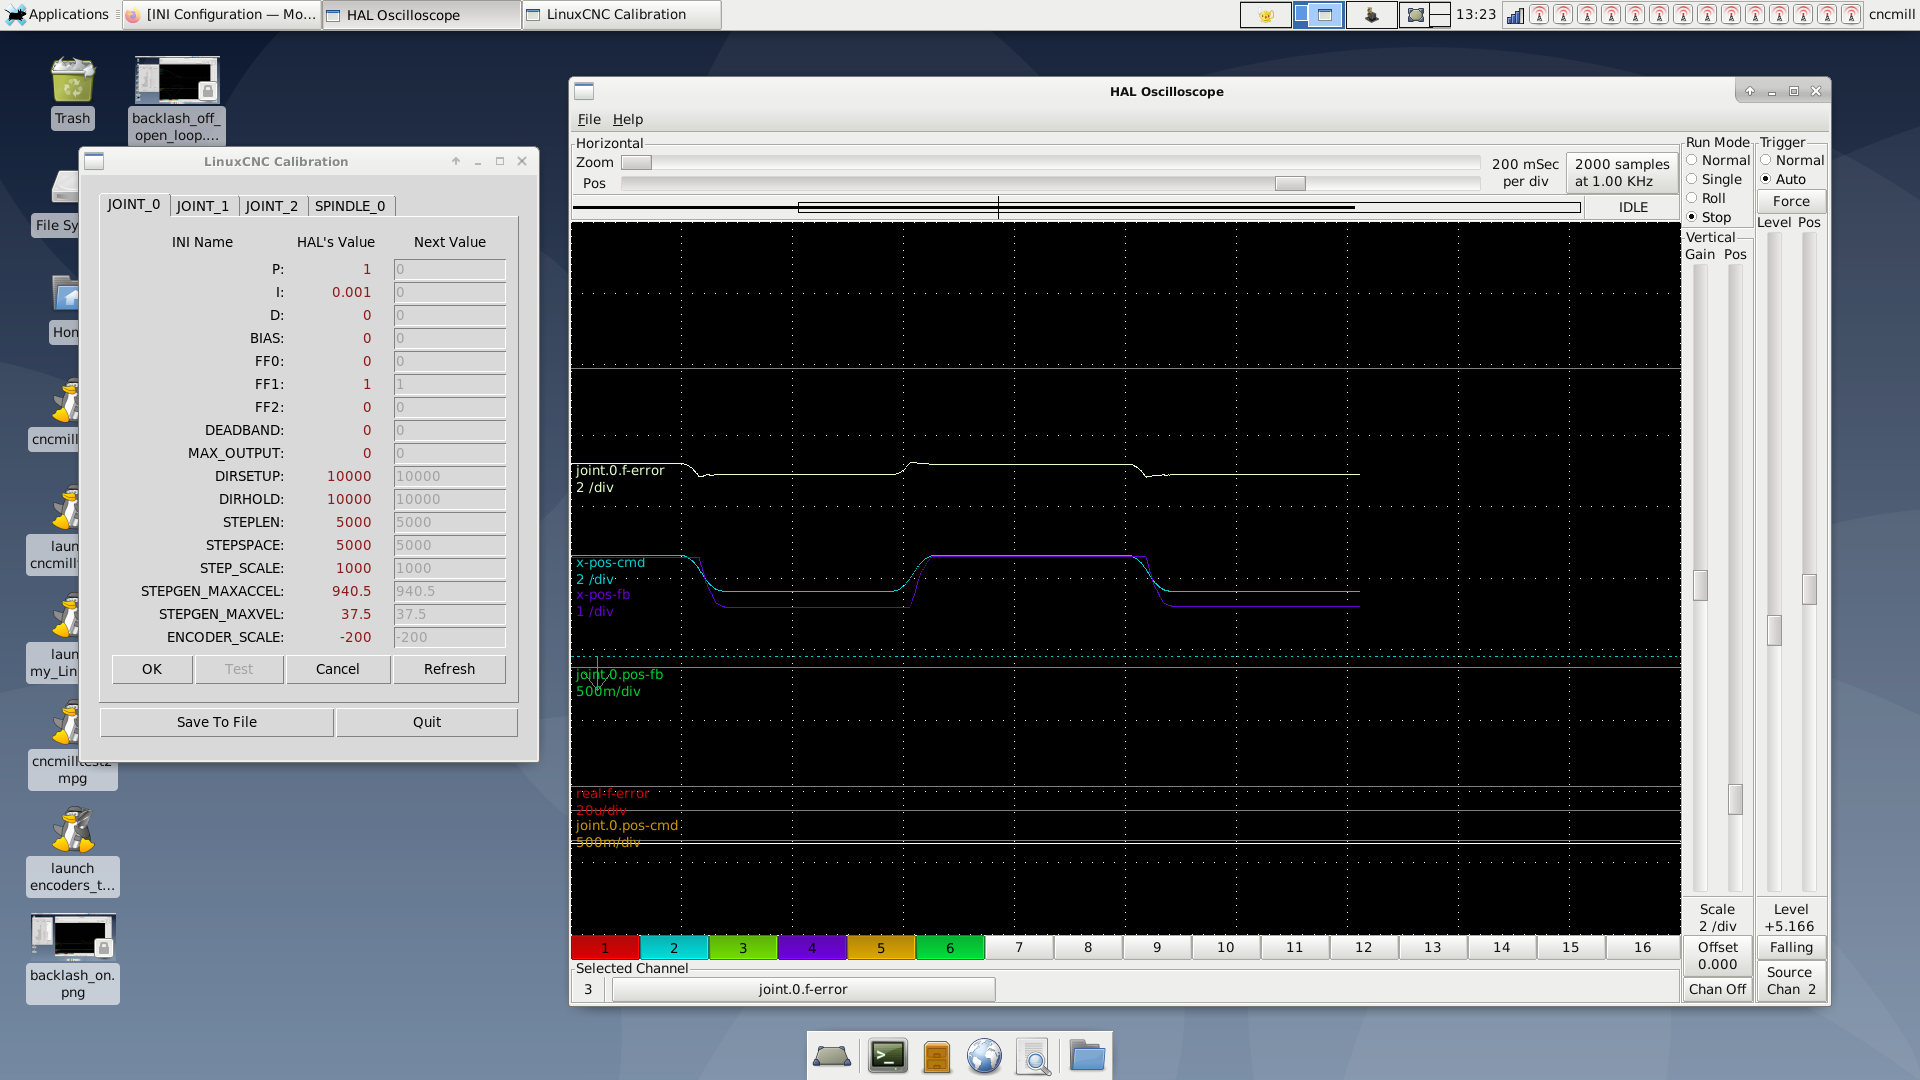The height and width of the screenshot is (1080, 1920).
Task: Click OK in LinuxCNC Calibration
Action: [152, 669]
